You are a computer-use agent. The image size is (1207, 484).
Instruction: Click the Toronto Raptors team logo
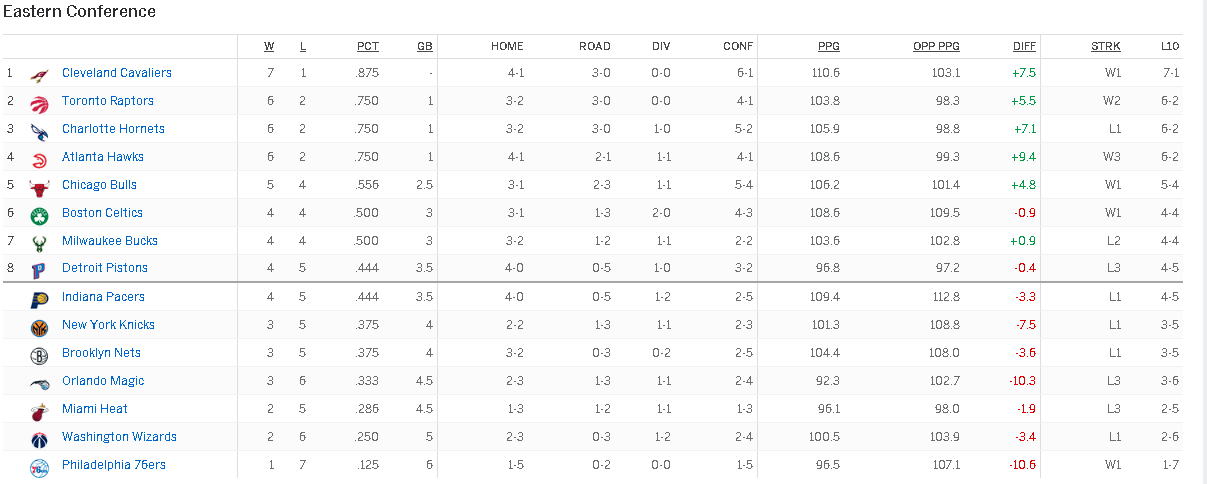point(39,102)
